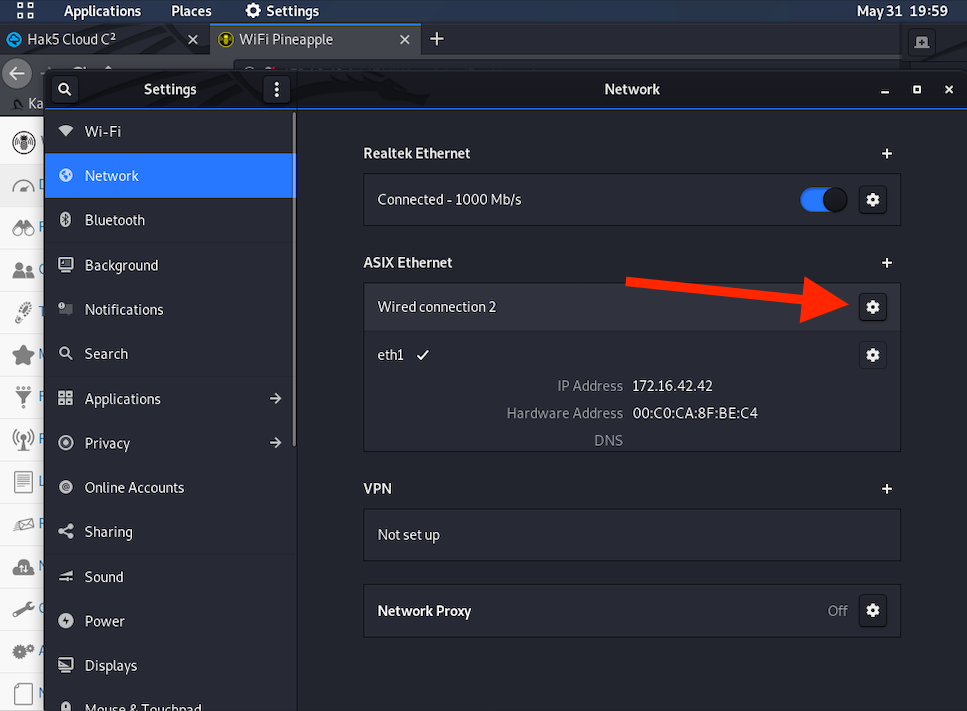The image size is (967, 711).
Task: Open Search settings
Action: point(170,354)
